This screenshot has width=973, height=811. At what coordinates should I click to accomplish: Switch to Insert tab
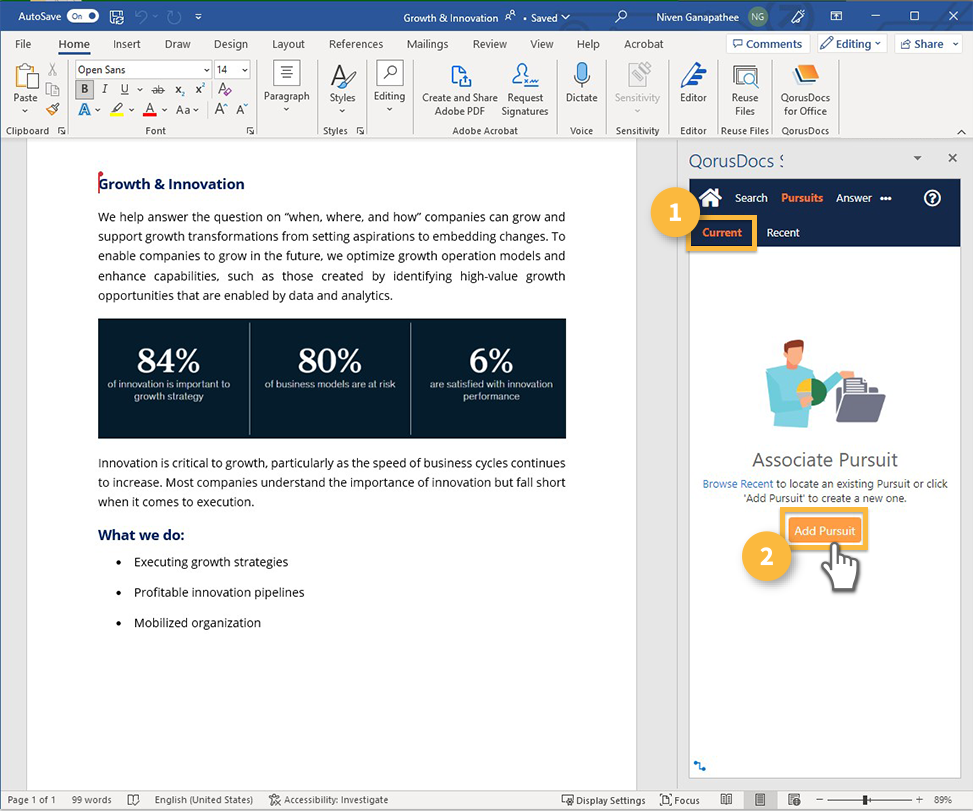tap(127, 44)
